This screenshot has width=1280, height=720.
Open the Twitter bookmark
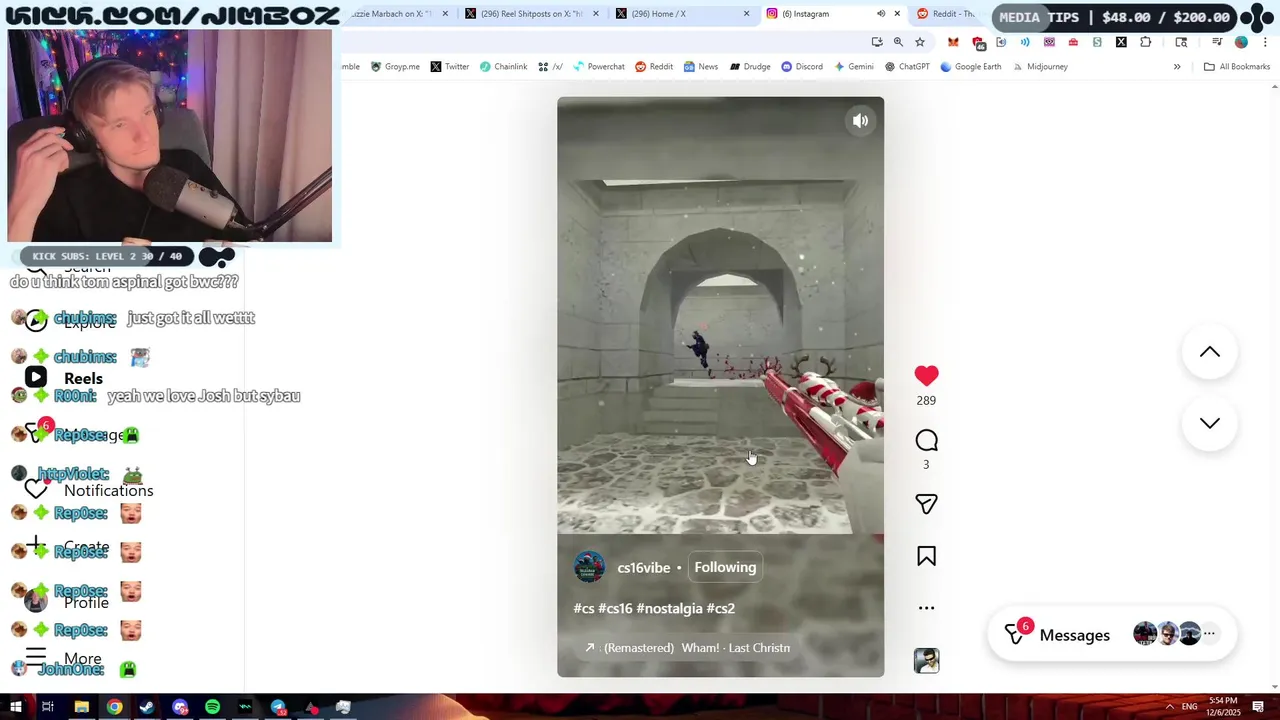(x=450, y=67)
